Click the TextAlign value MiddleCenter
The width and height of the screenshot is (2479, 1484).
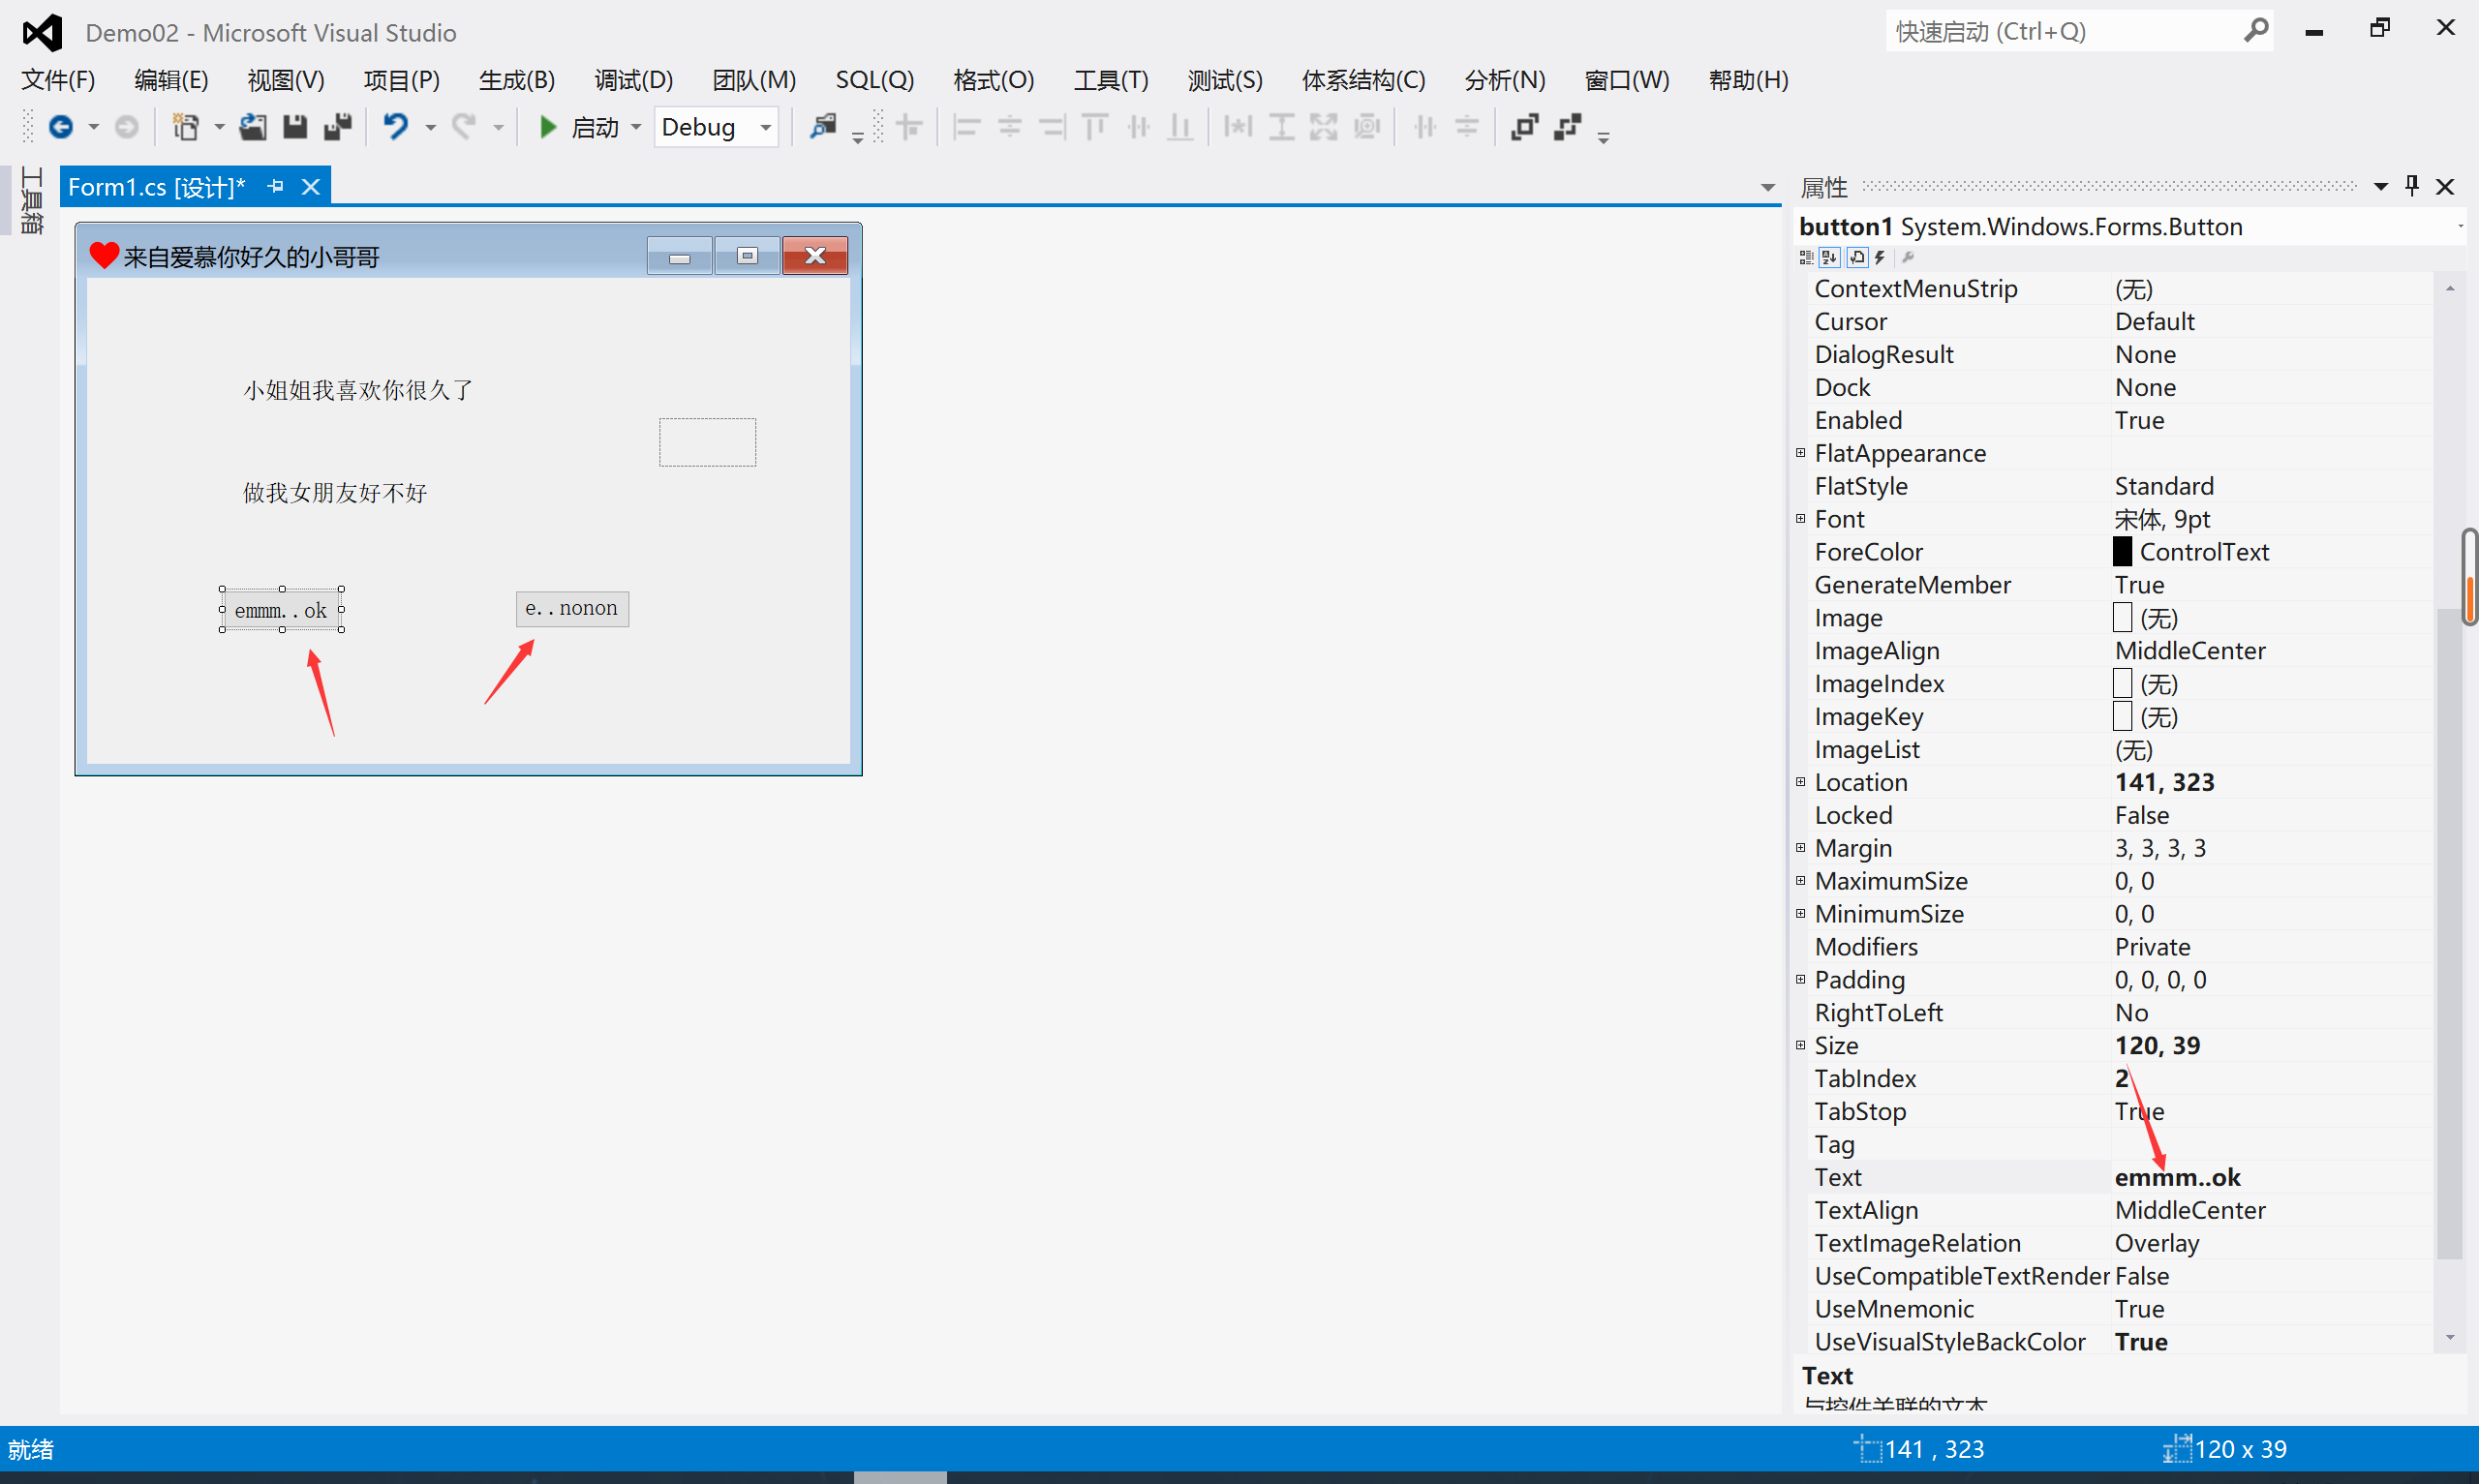(2190, 1210)
